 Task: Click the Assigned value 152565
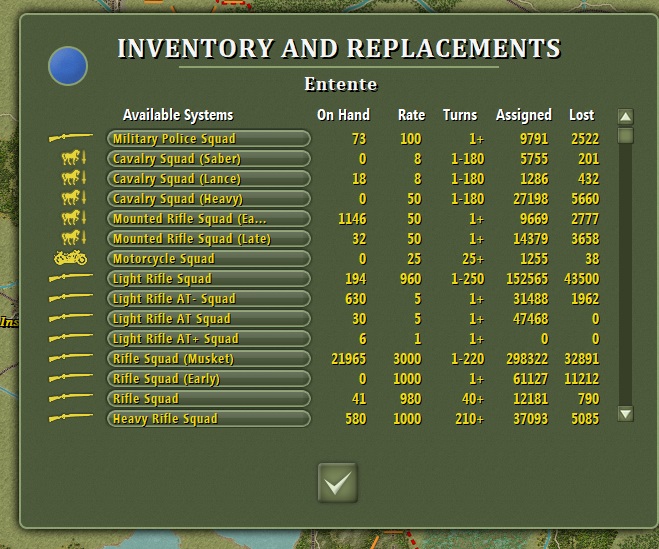click(527, 279)
